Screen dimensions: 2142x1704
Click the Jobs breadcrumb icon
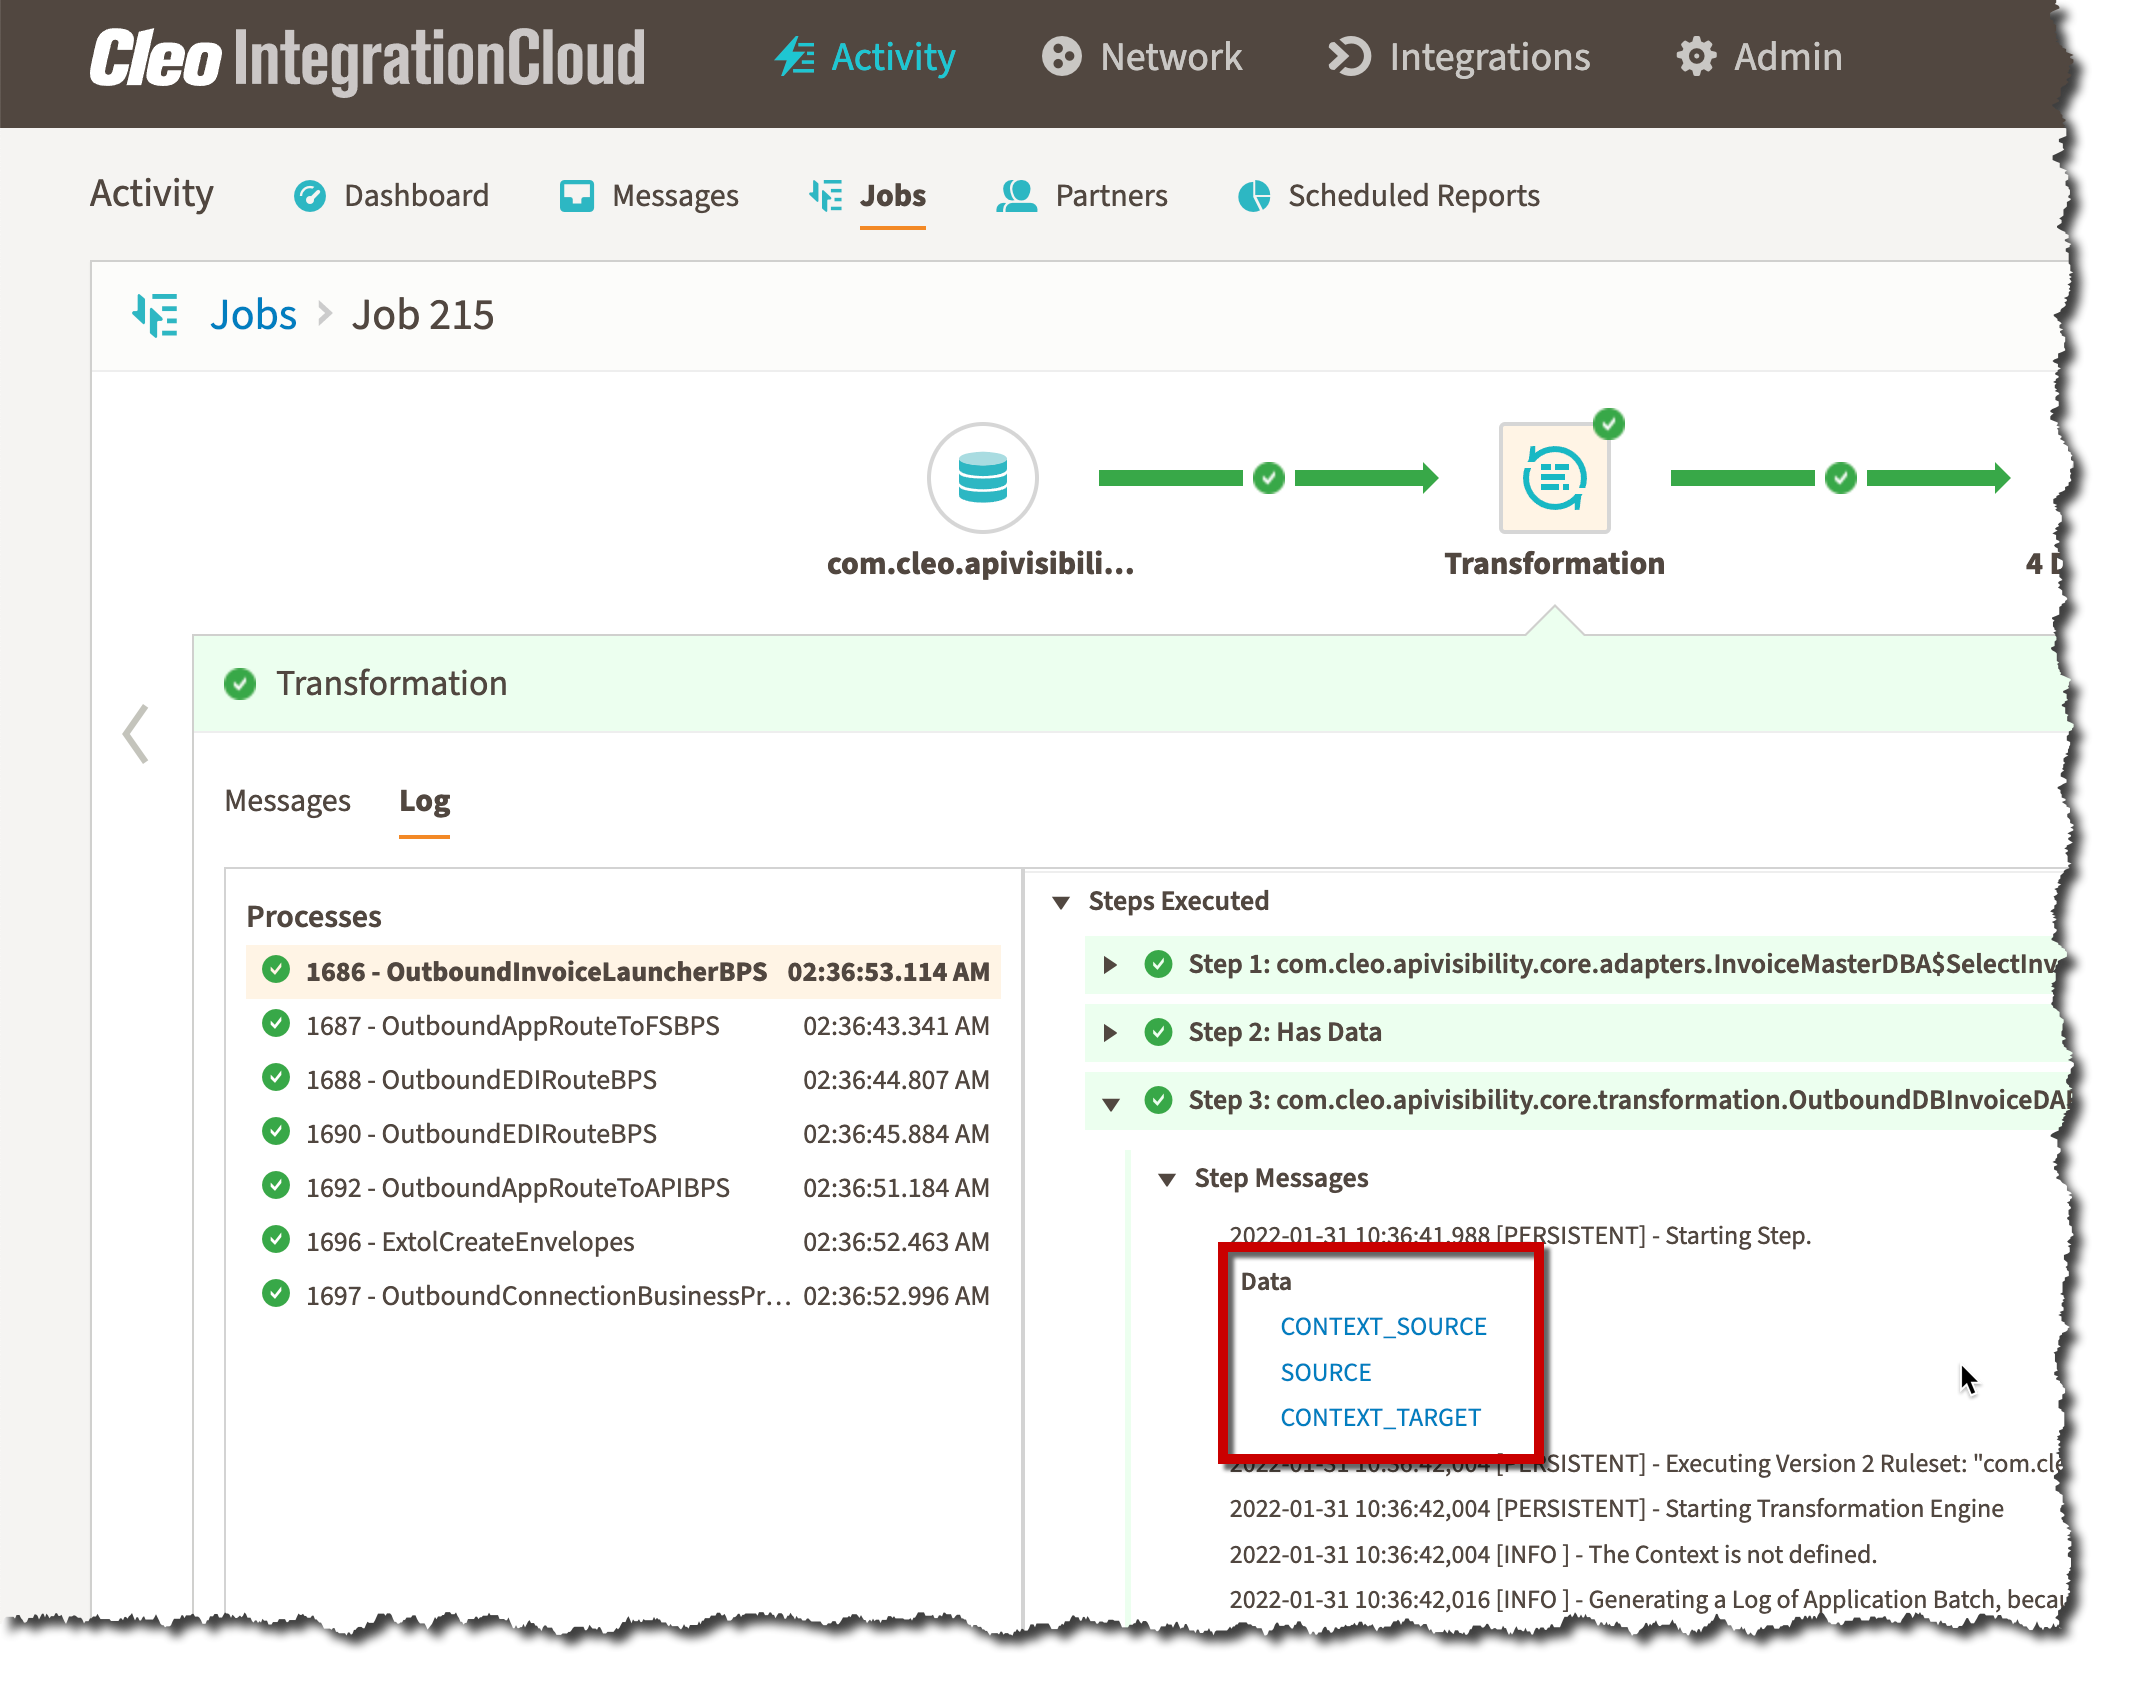(156, 315)
